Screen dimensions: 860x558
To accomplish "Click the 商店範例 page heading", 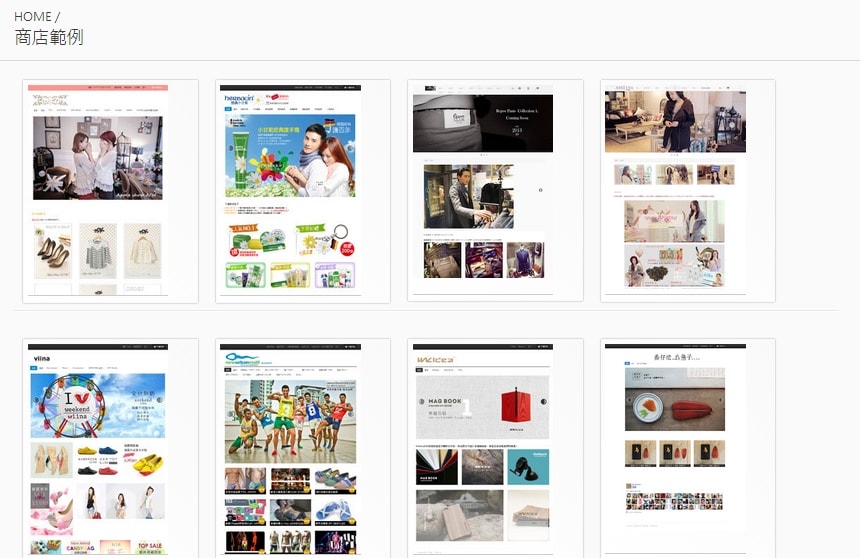I will [49, 37].
